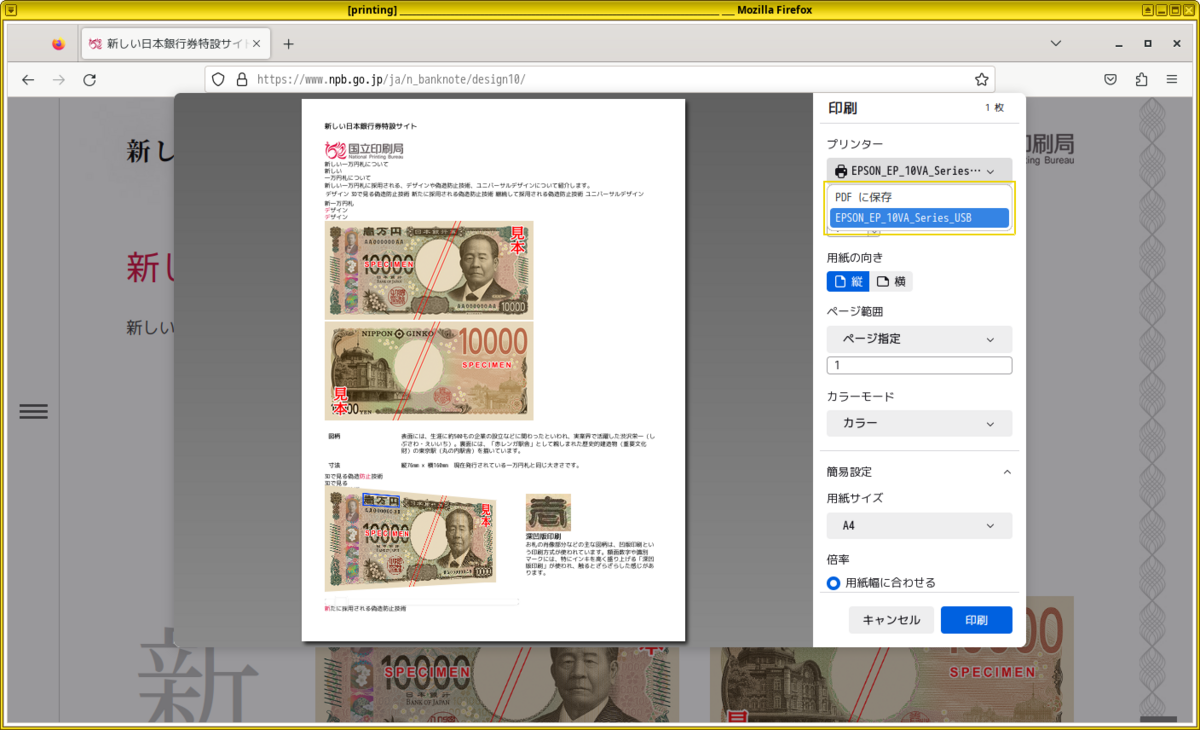Screen dimensions: 1200x730
Task: Reload the current page
Action: pyautogui.click(x=90, y=79)
